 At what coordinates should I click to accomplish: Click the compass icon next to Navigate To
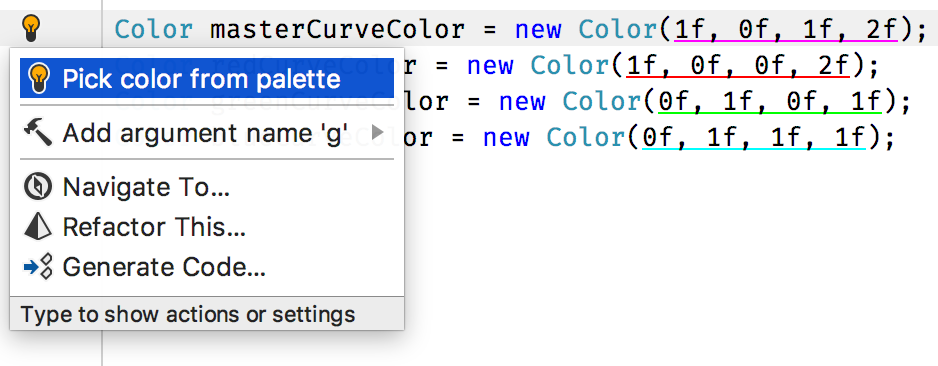tap(39, 187)
